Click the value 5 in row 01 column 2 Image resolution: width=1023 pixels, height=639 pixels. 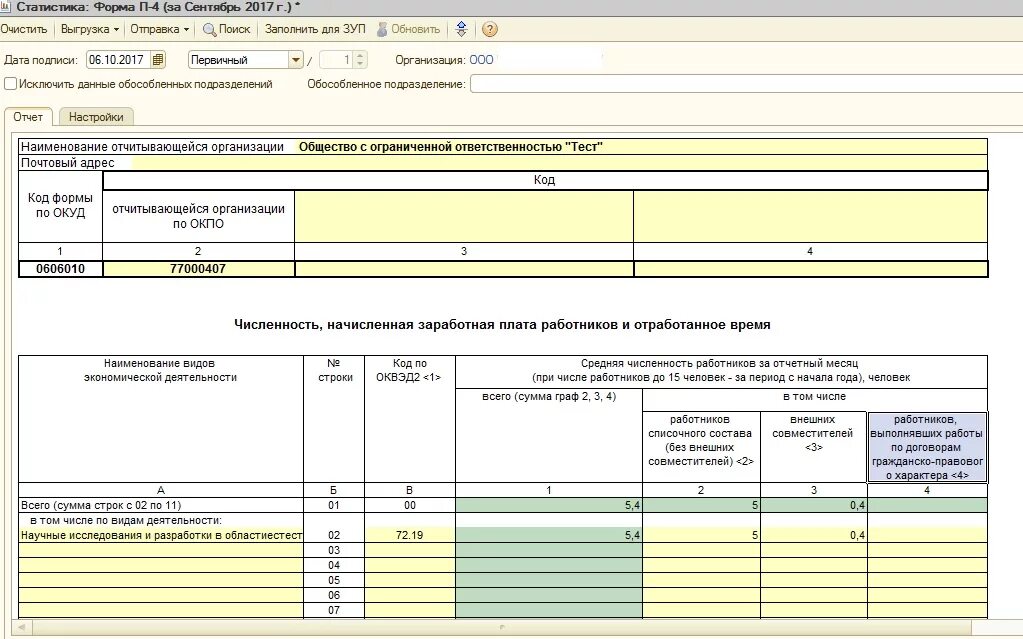coord(701,505)
